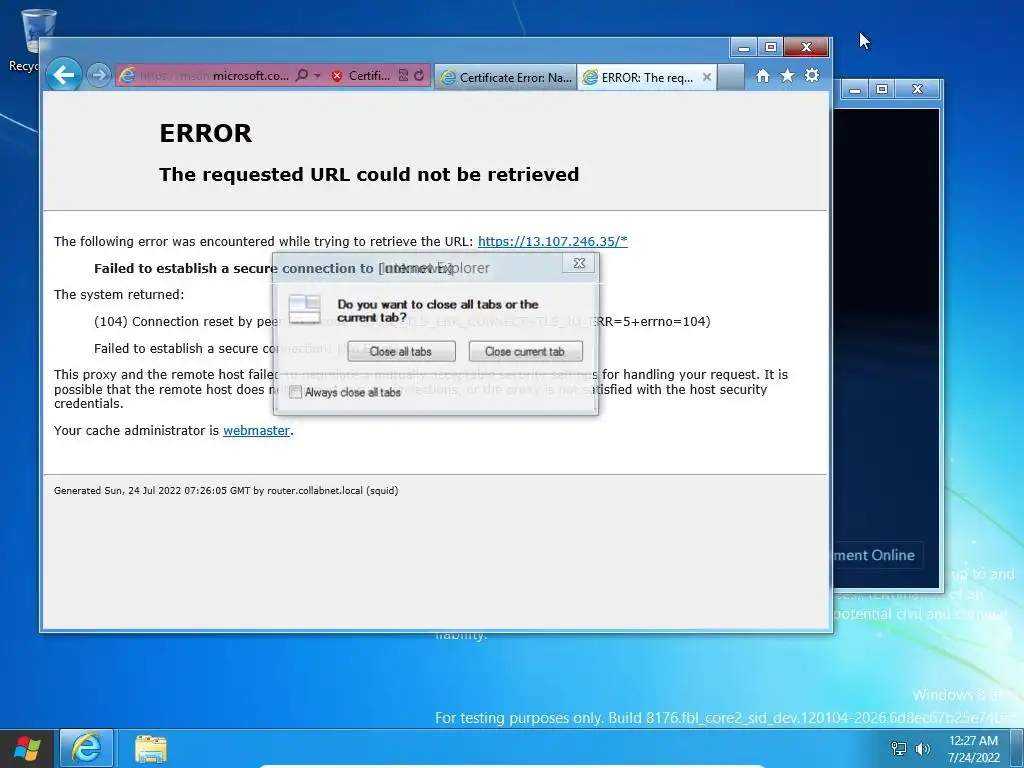1024x768 pixels.
Task: Go to the home page icon
Action: point(763,76)
